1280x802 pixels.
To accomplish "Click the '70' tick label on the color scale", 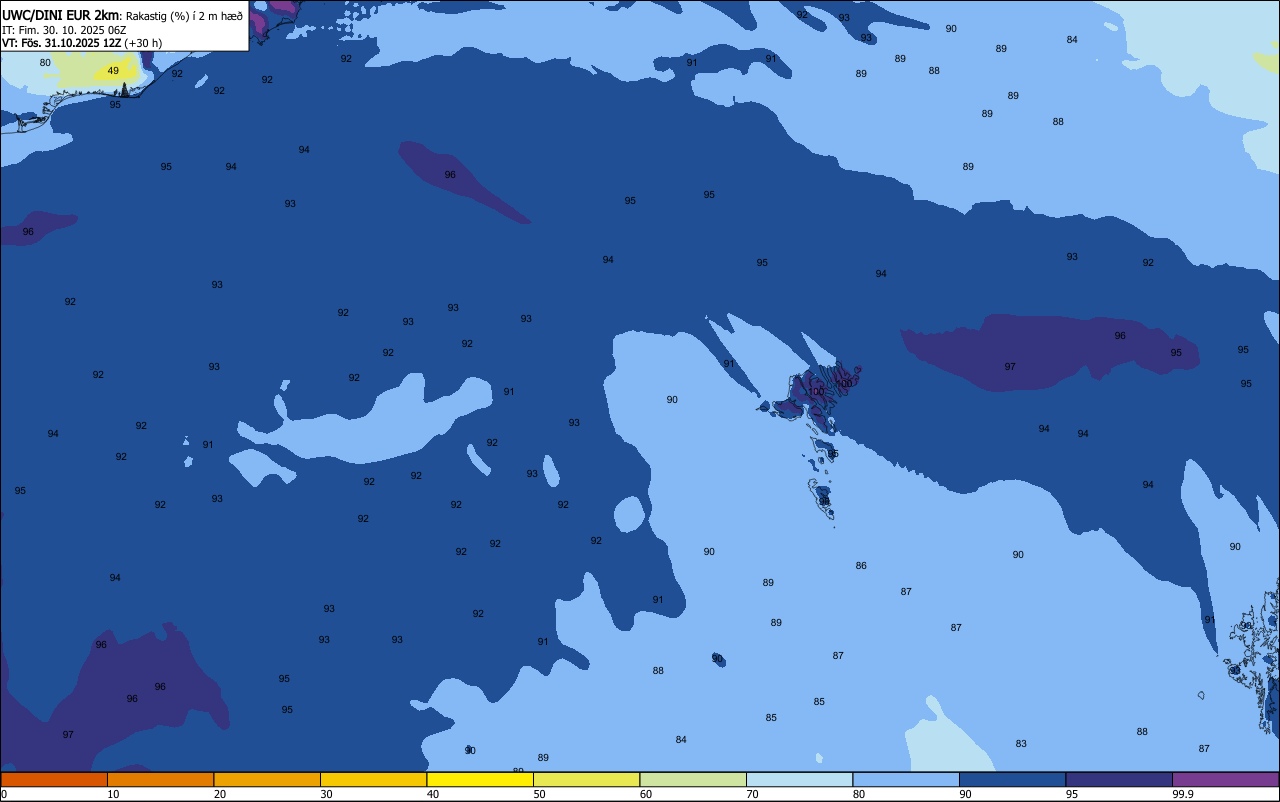I will click(x=753, y=794).
